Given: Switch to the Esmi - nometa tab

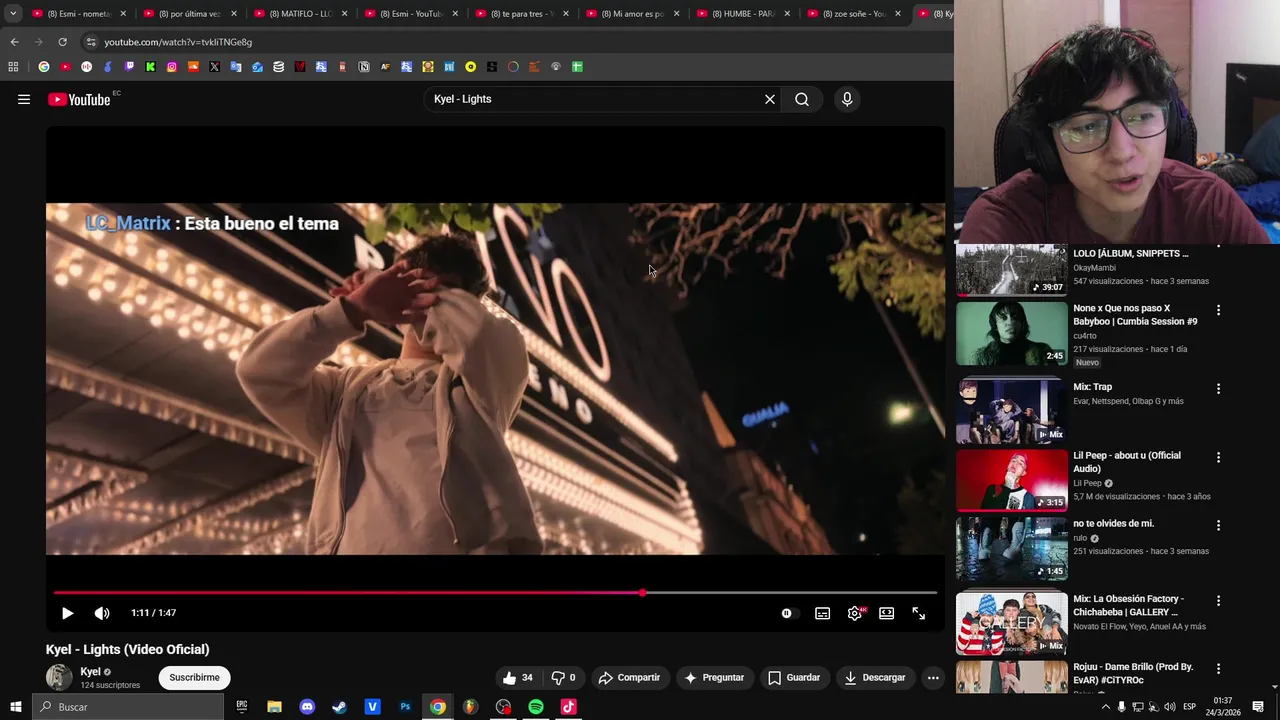Looking at the screenshot, I should click(x=78, y=14).
